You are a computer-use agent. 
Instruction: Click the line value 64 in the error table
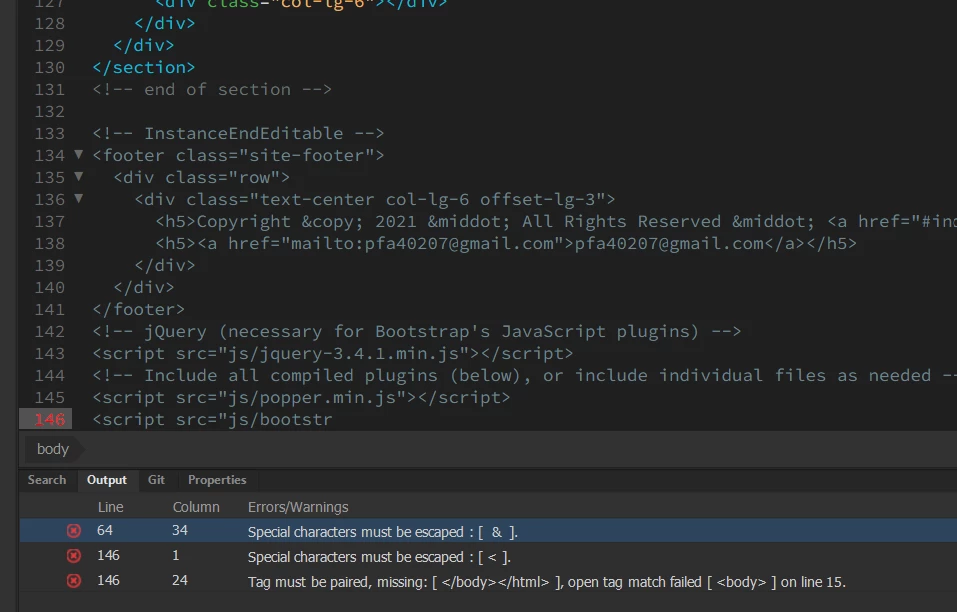105,531
